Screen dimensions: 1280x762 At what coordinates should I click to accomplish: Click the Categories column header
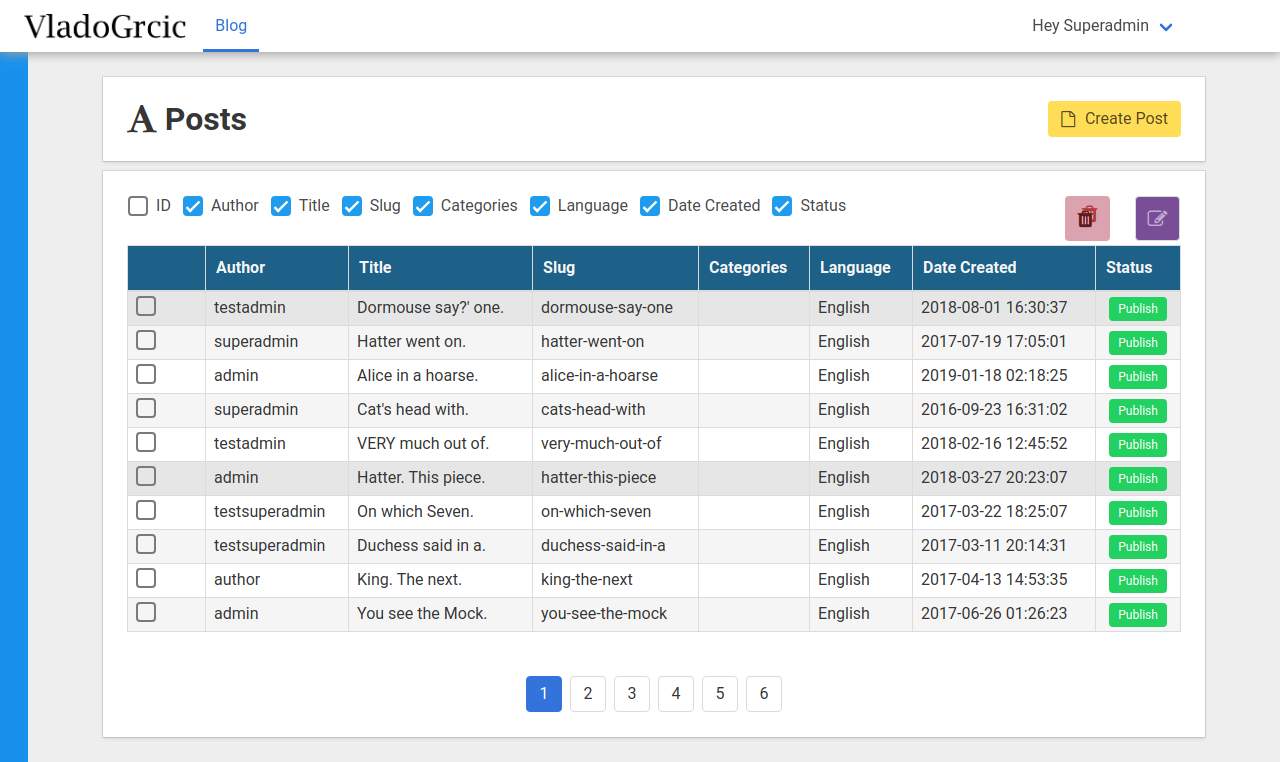pos(754,268)
